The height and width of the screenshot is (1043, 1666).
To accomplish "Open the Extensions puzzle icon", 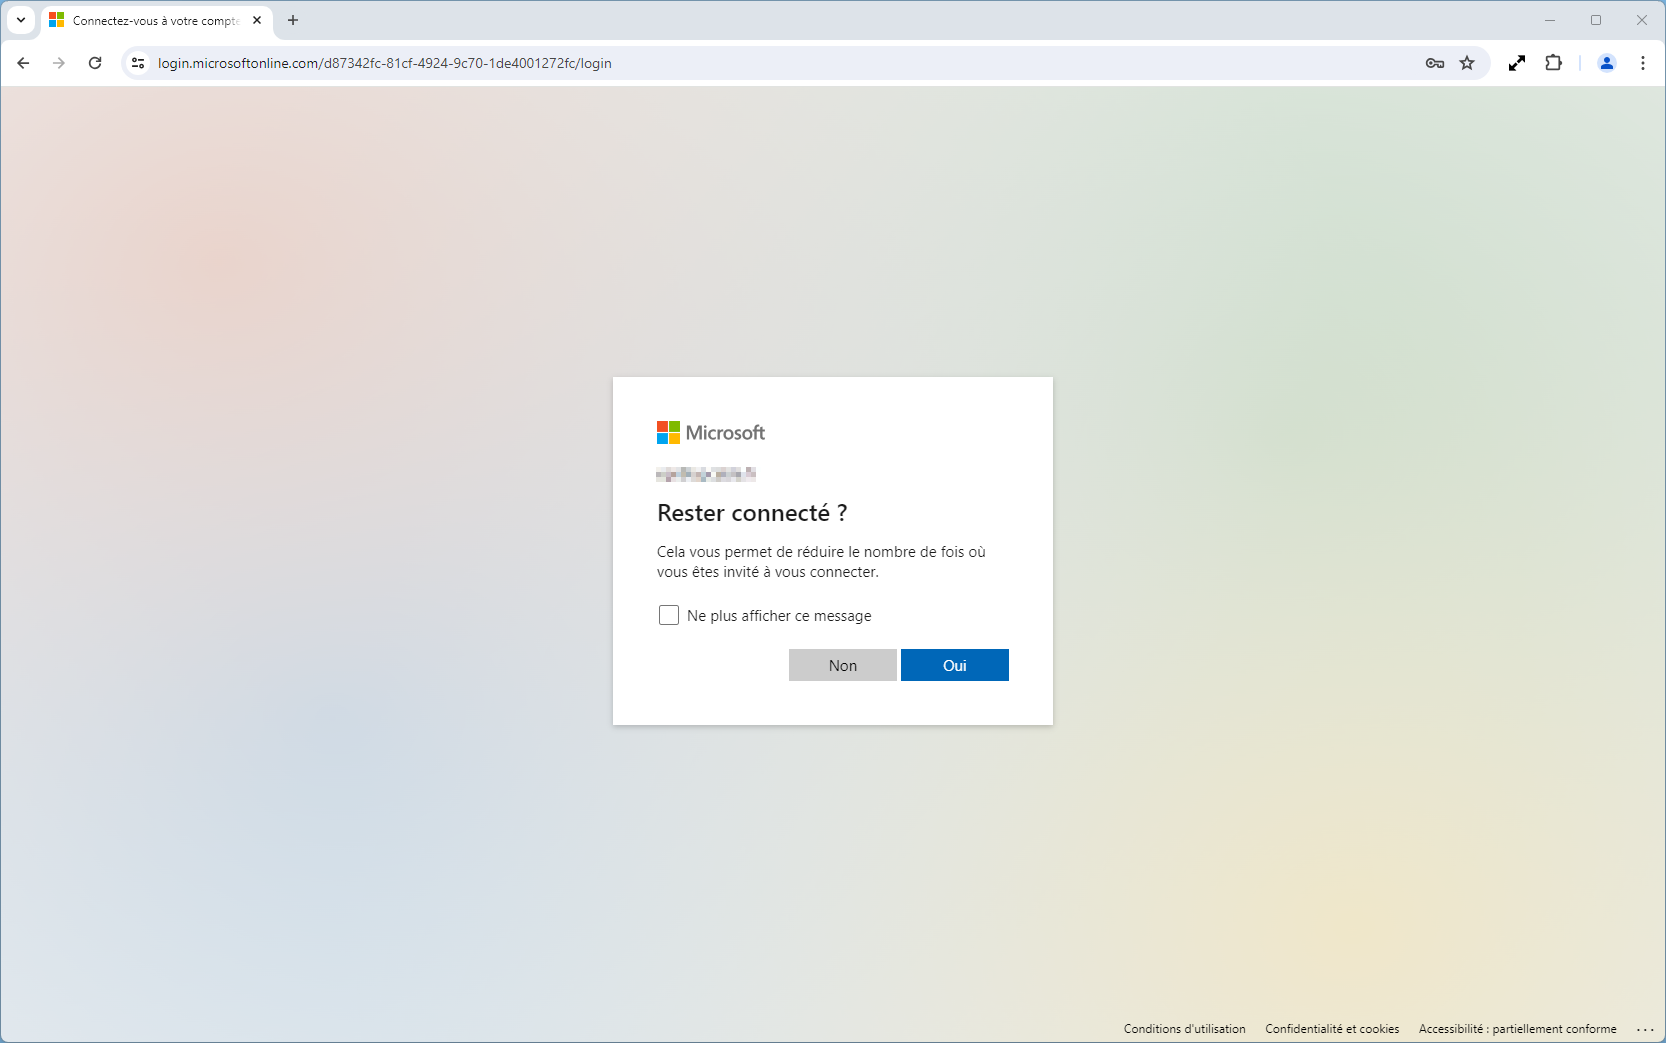I will pyautogui.click(x=1553, y=63).
